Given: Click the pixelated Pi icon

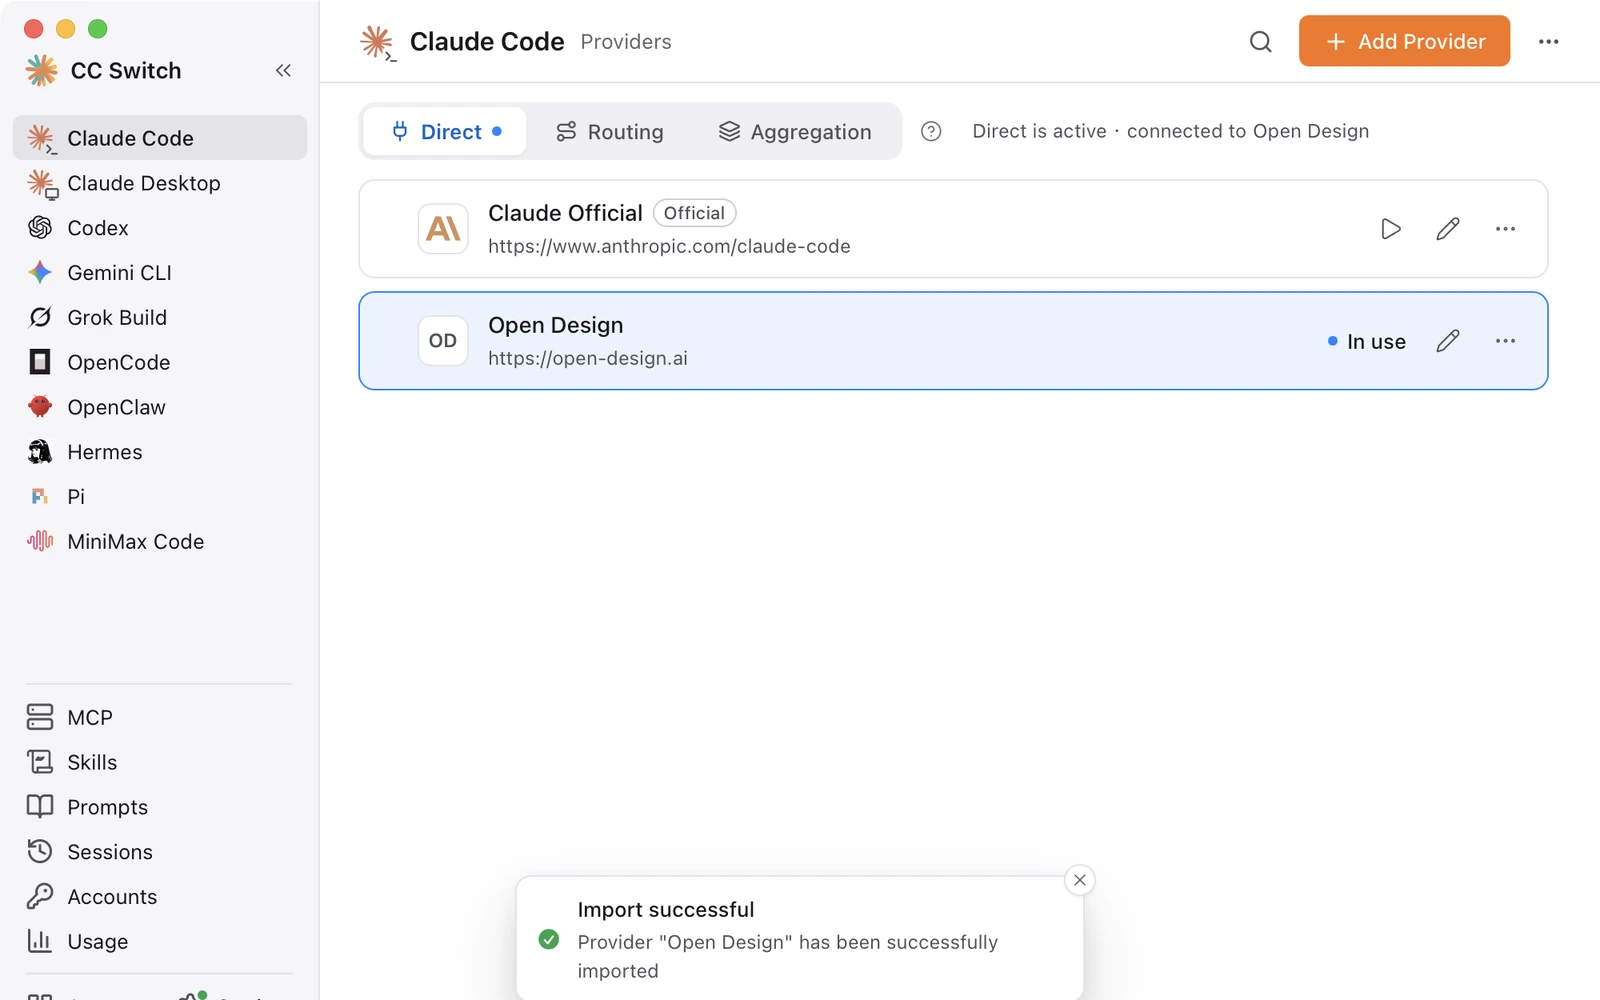Looking at the screenshot, I should point(40,496).
